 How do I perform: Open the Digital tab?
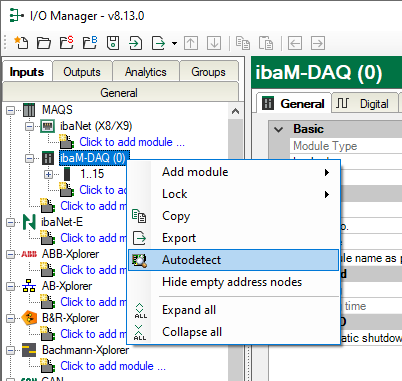point(365,104)
